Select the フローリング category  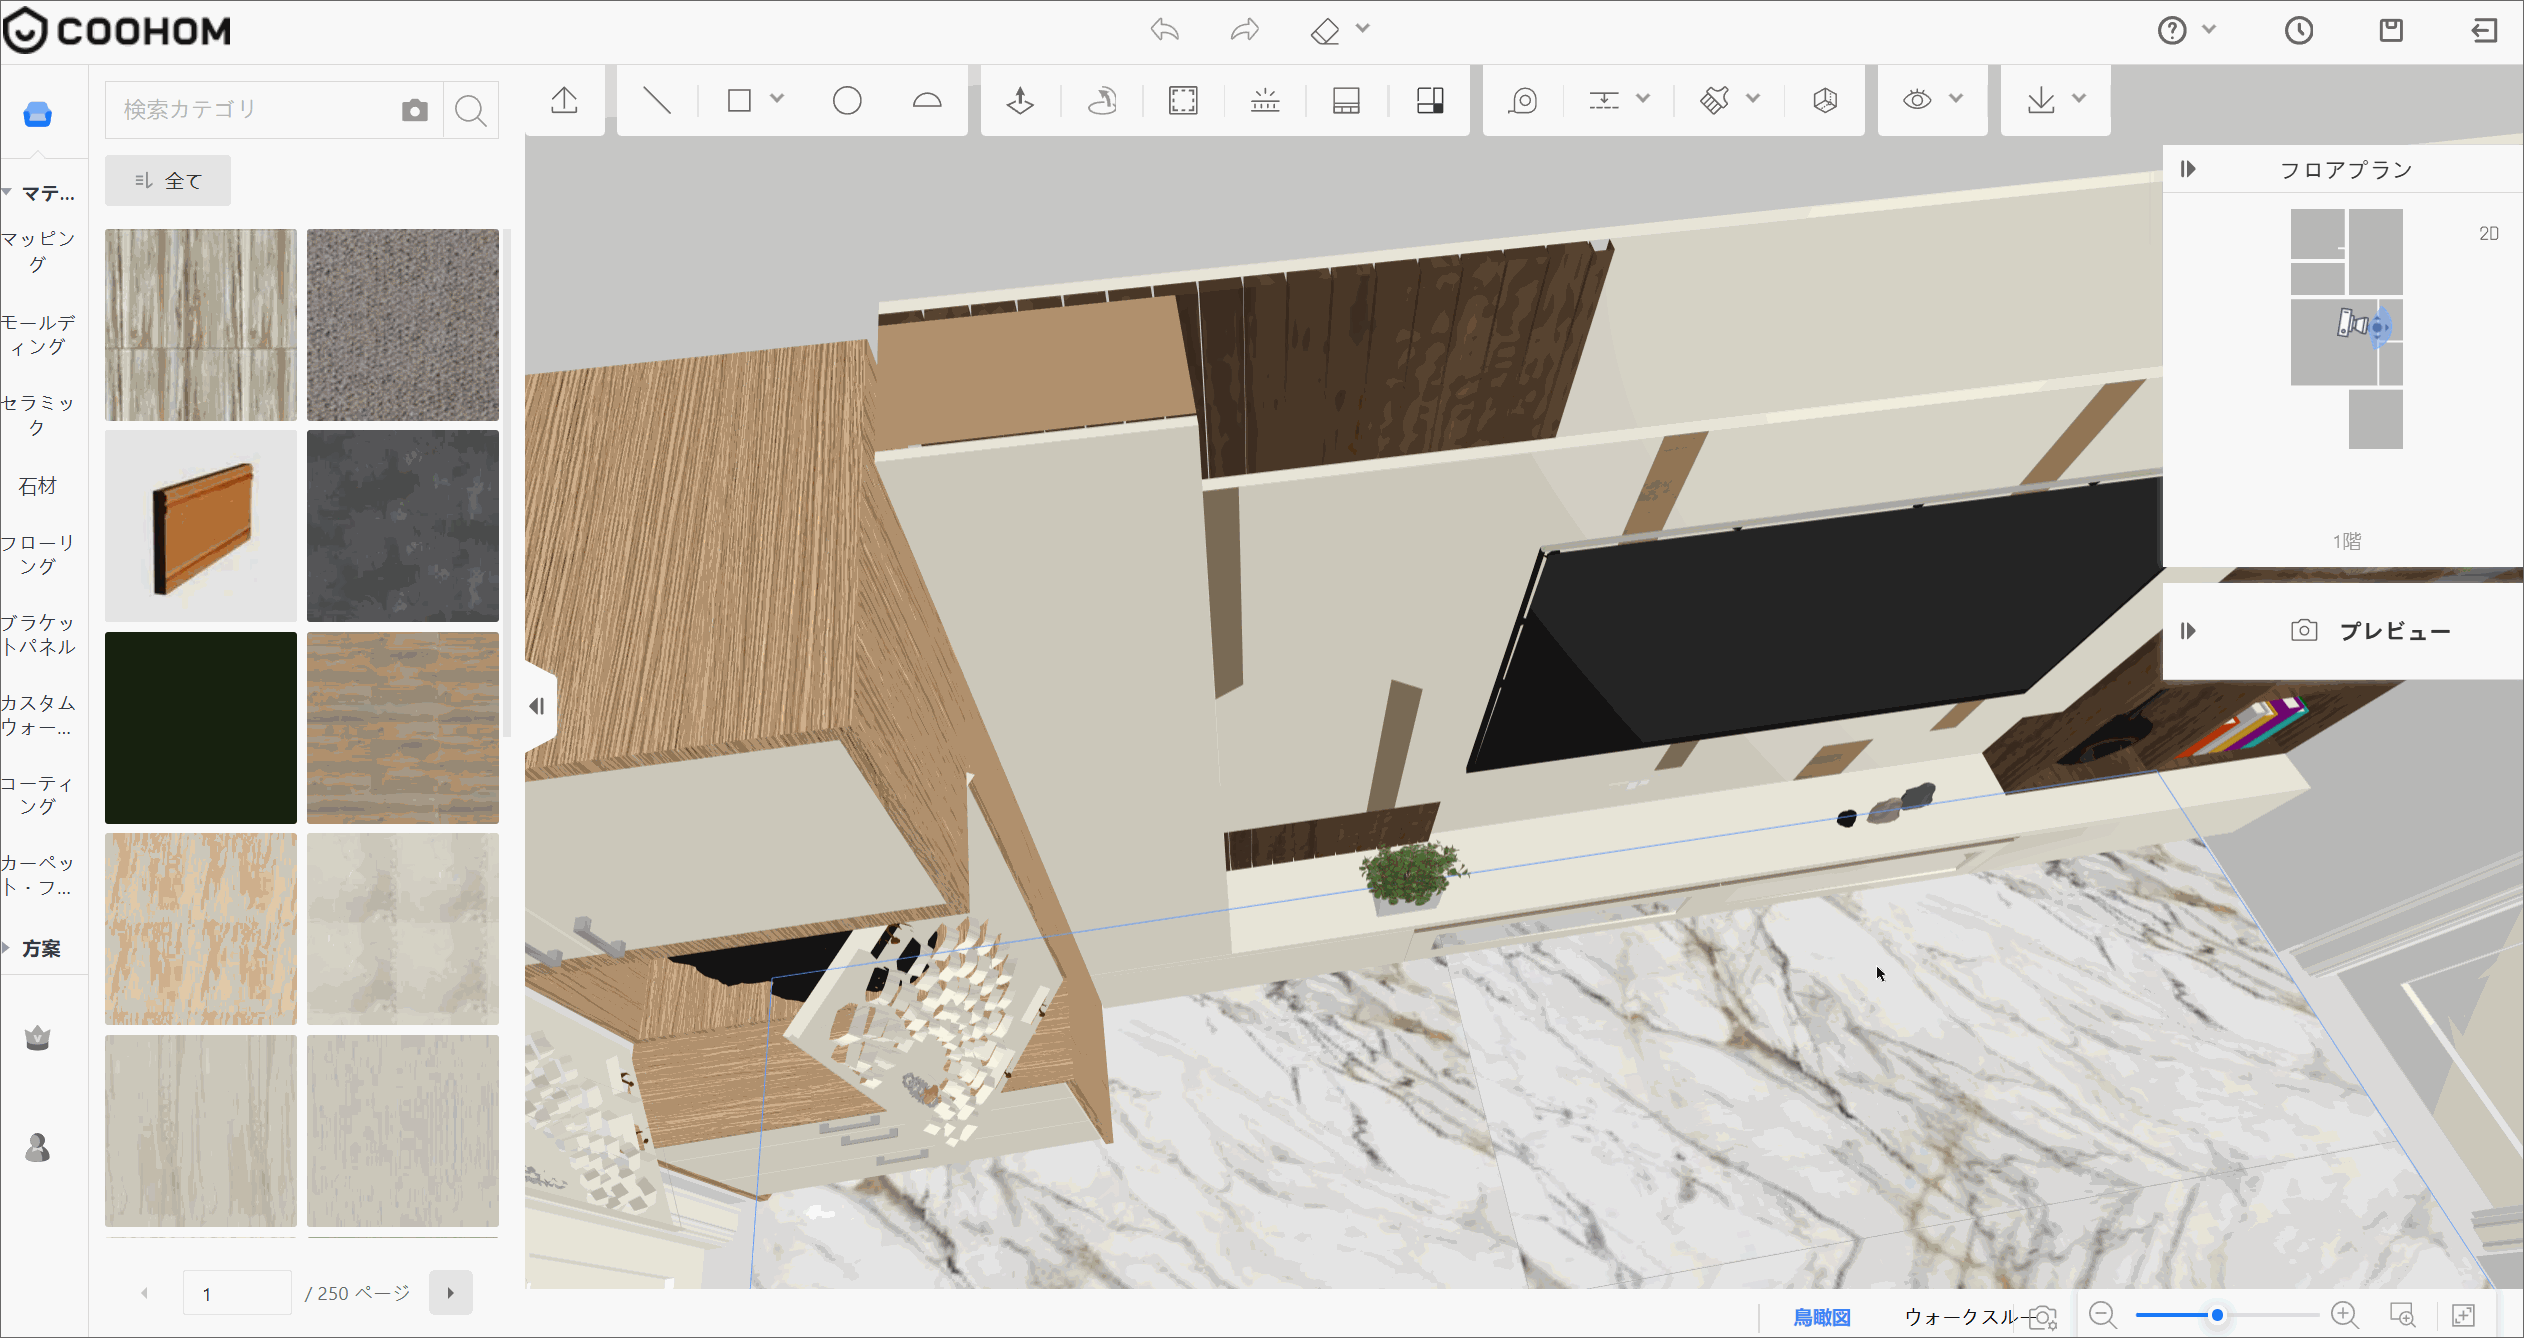tap(38, 555)
